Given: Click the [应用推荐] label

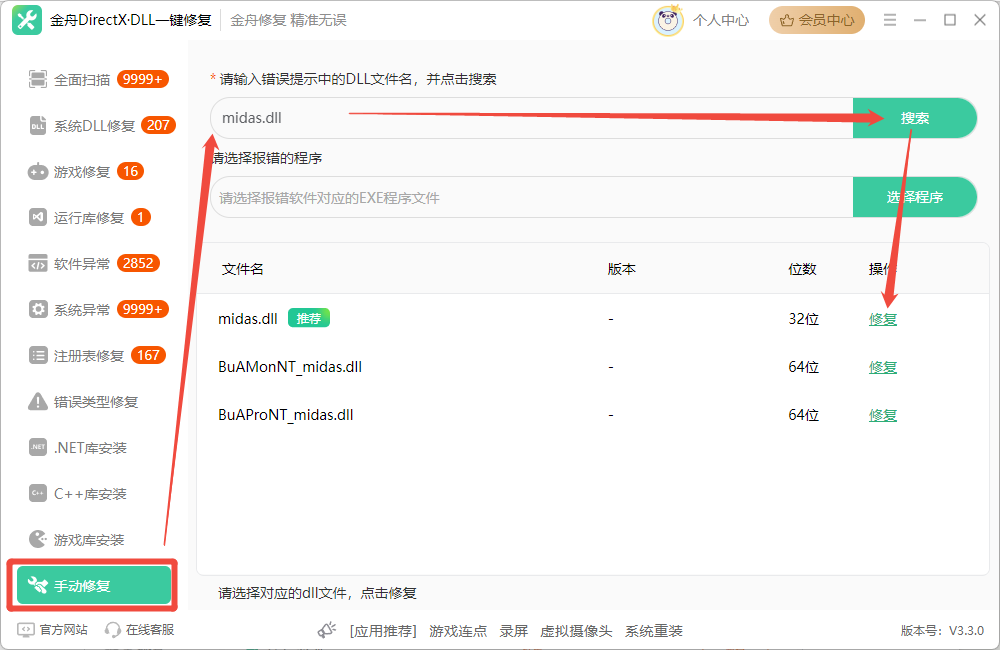Looking at the screenshot, I should [x=383, y=631].
